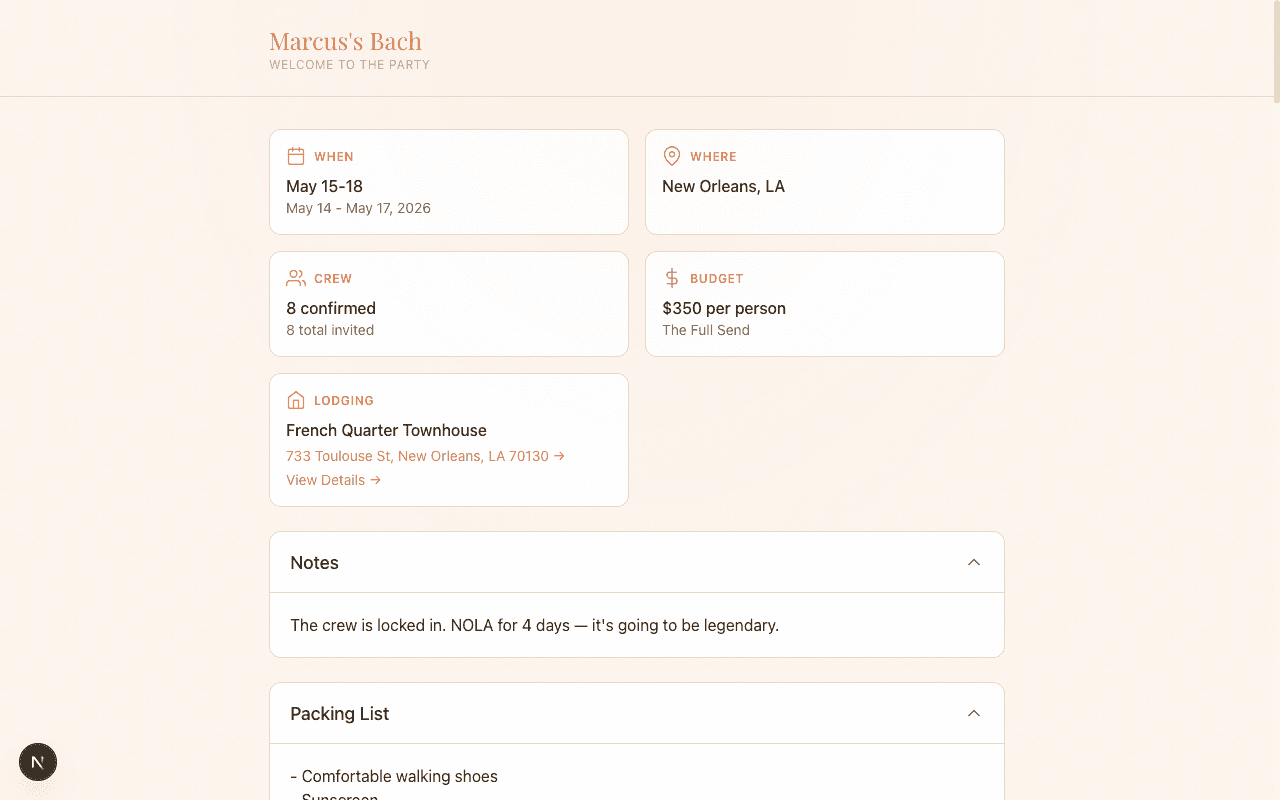Viewport: 1280px width, 800px height.
Task: Click the arrow beside View Details
Action: (374, 480)
